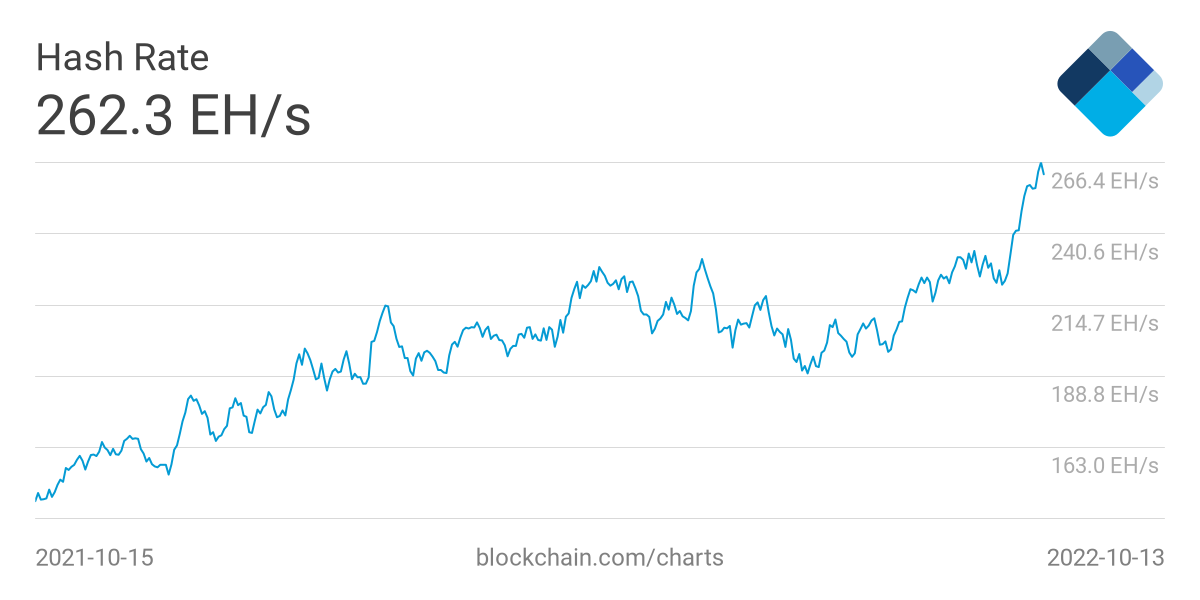Click the 2021-10-15 start date
Viewport: 1200px width, 600px height.
[95, 558]
